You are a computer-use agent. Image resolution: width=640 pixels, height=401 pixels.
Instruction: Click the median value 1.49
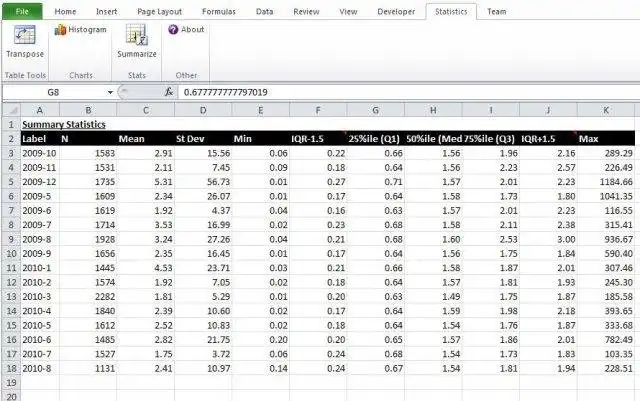click(433, 297)
